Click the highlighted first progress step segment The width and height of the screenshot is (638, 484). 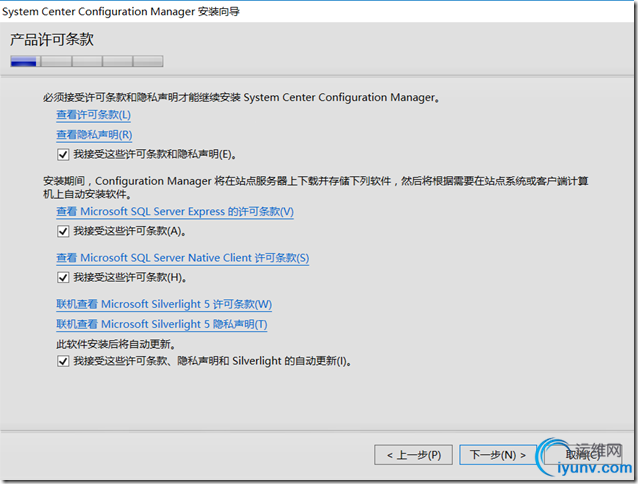click(23, 62)
